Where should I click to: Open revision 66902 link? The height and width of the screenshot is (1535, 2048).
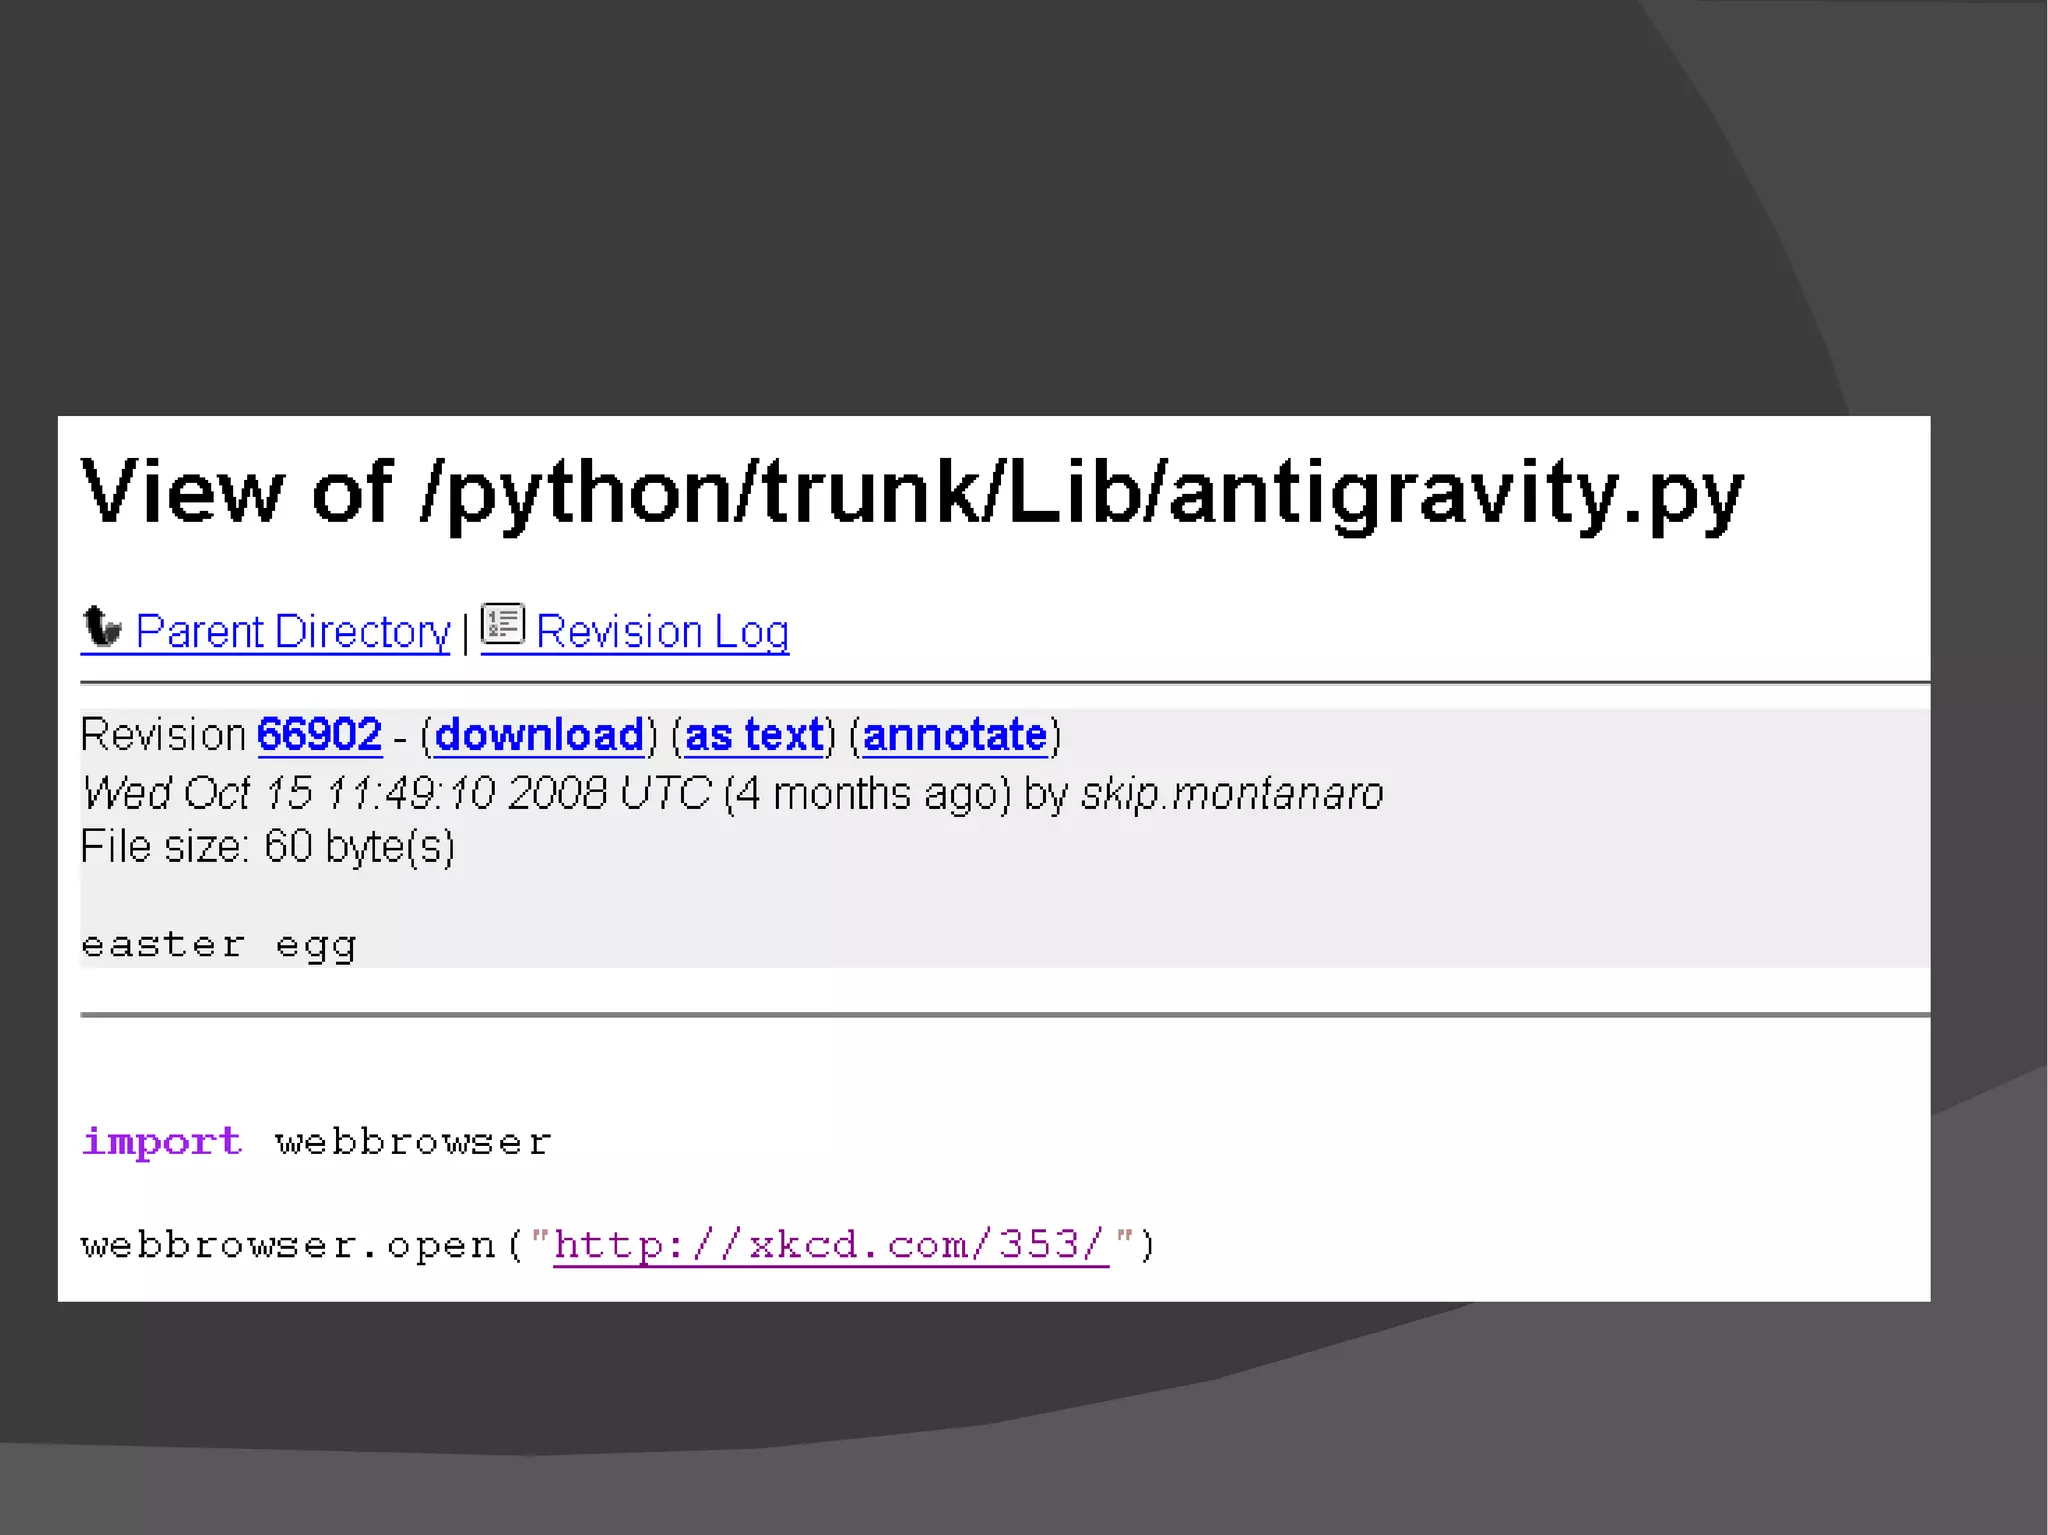[x=319, y=735]
